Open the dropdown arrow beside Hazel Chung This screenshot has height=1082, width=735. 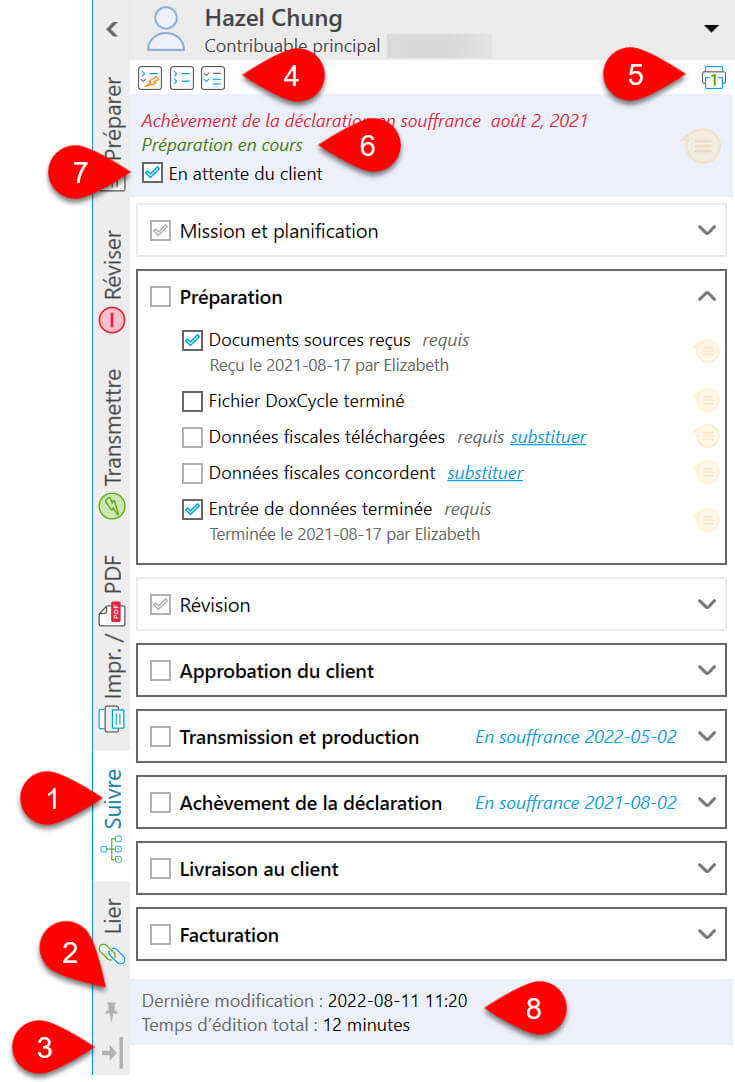pos(711,28)
